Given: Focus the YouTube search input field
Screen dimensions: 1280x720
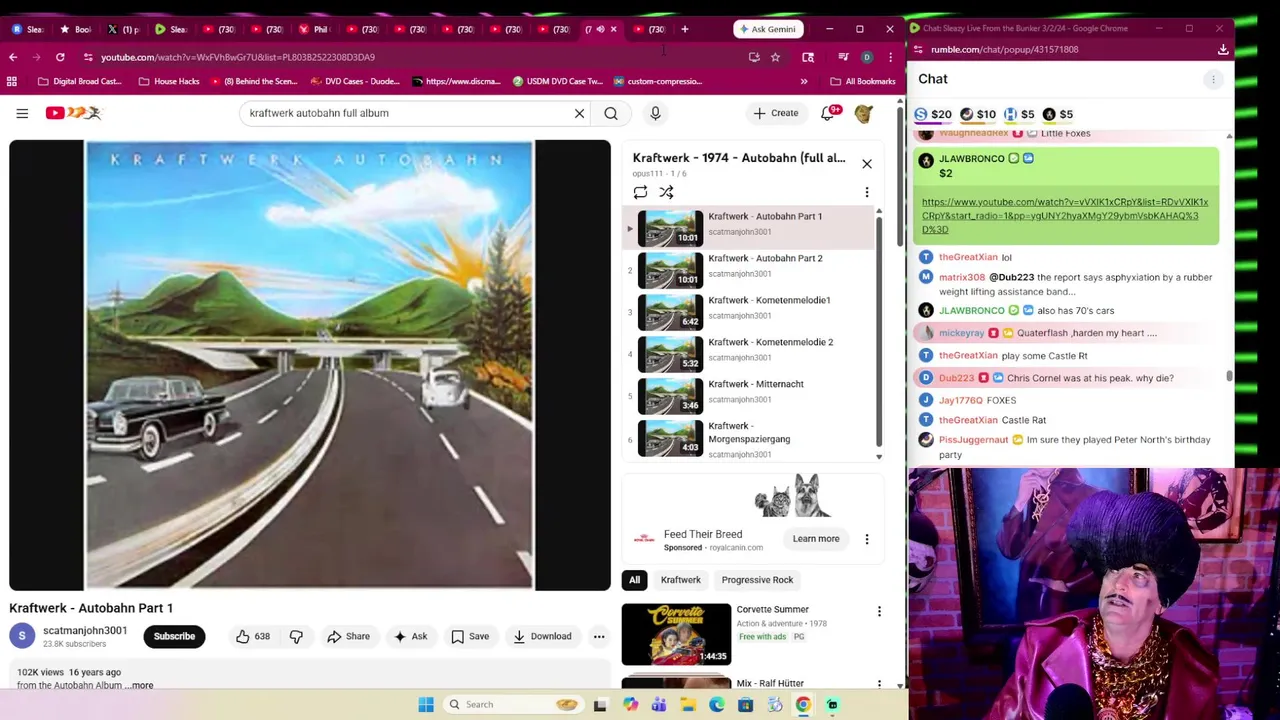Looking at the screenshot, I should coord(410,113).
